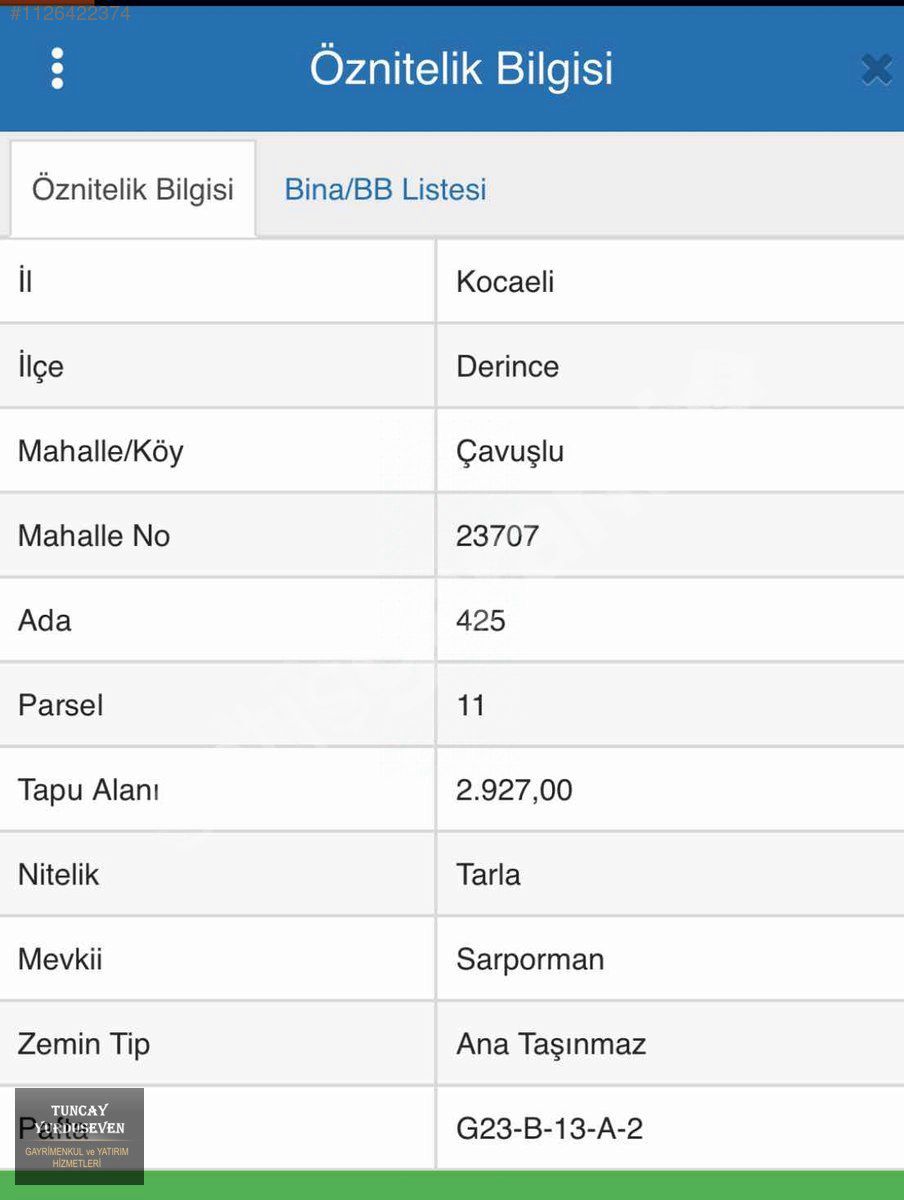
Task: Select the Parsel value 11
Action: coord(471,706)
